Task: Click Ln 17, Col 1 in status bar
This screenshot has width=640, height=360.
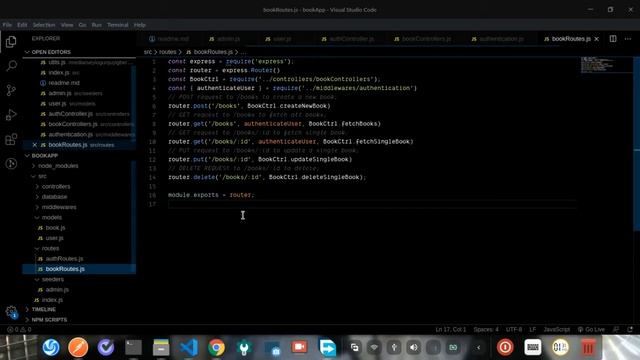Action: (450, 329)
